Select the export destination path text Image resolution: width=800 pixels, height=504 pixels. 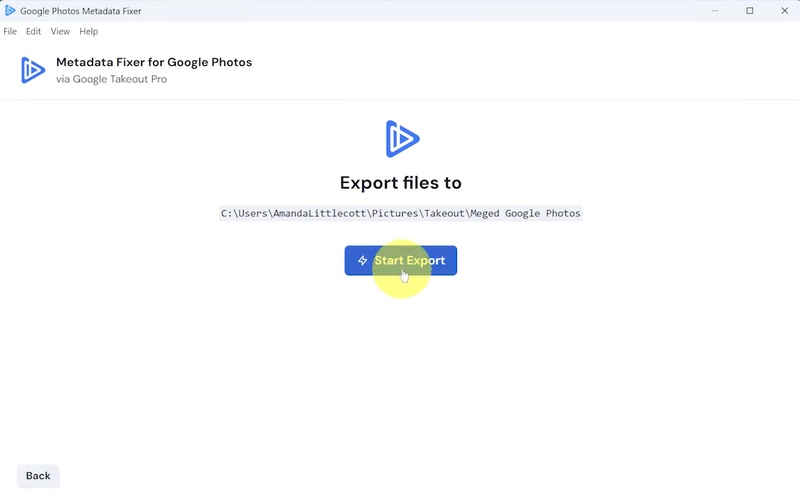click(401, 213)
